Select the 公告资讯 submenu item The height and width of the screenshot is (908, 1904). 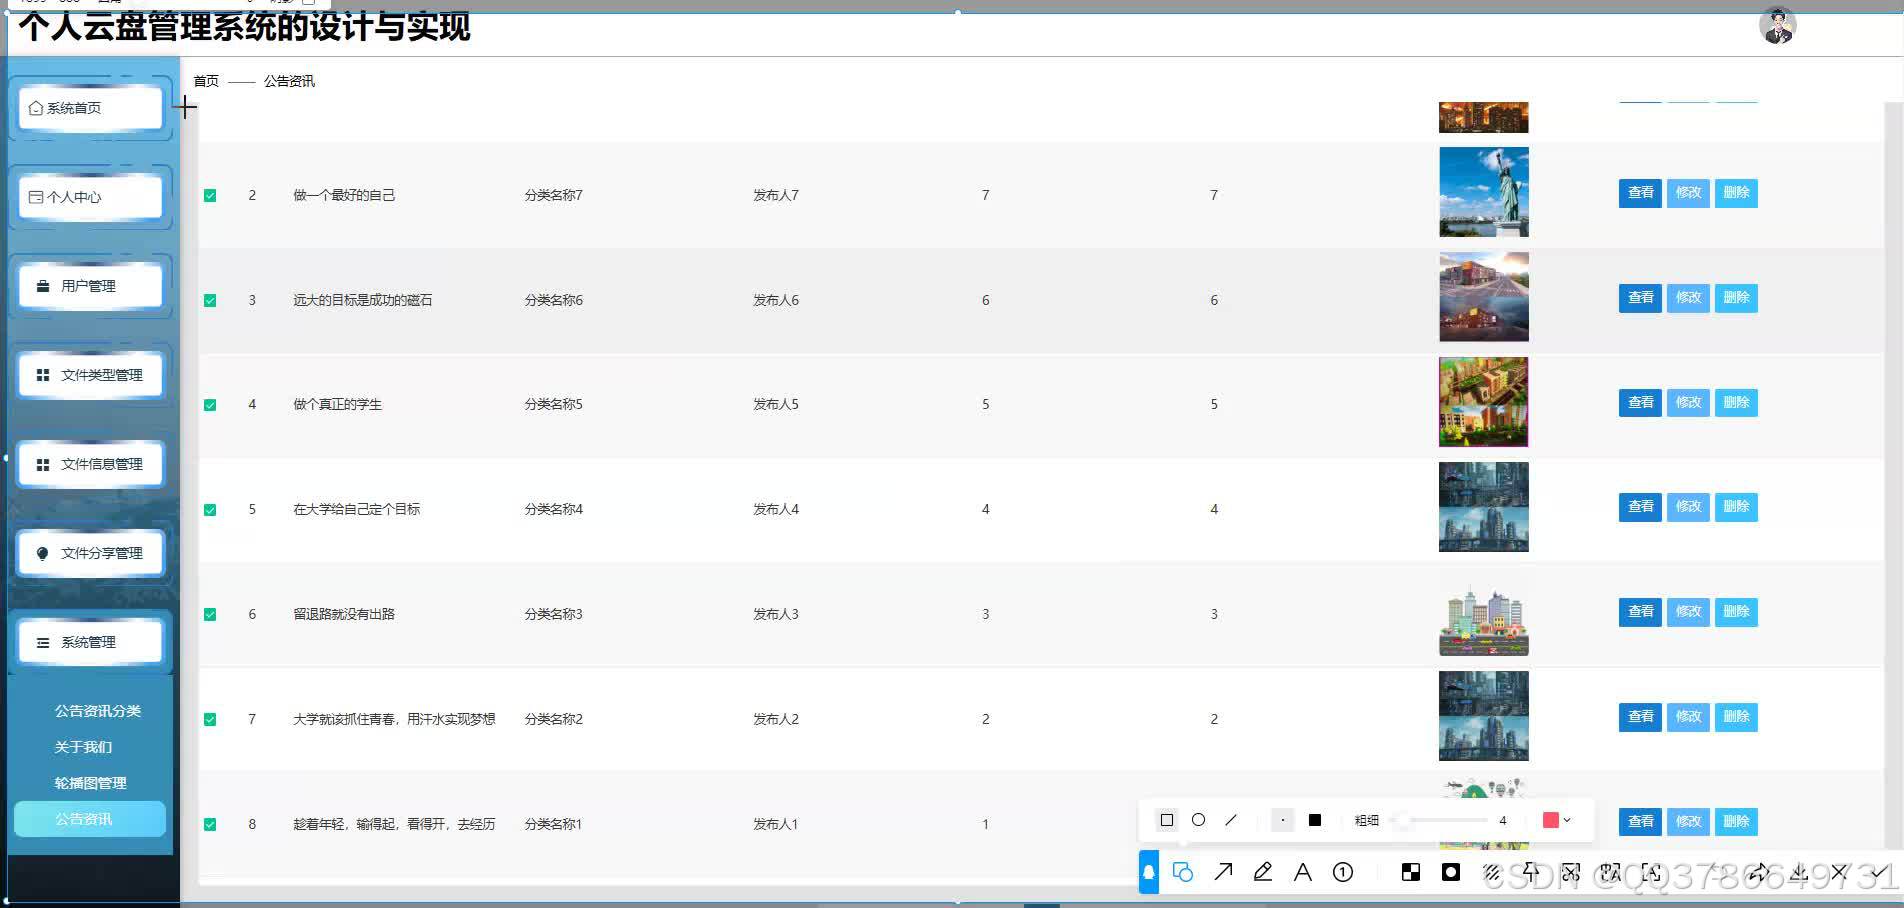tap(90, 819)
